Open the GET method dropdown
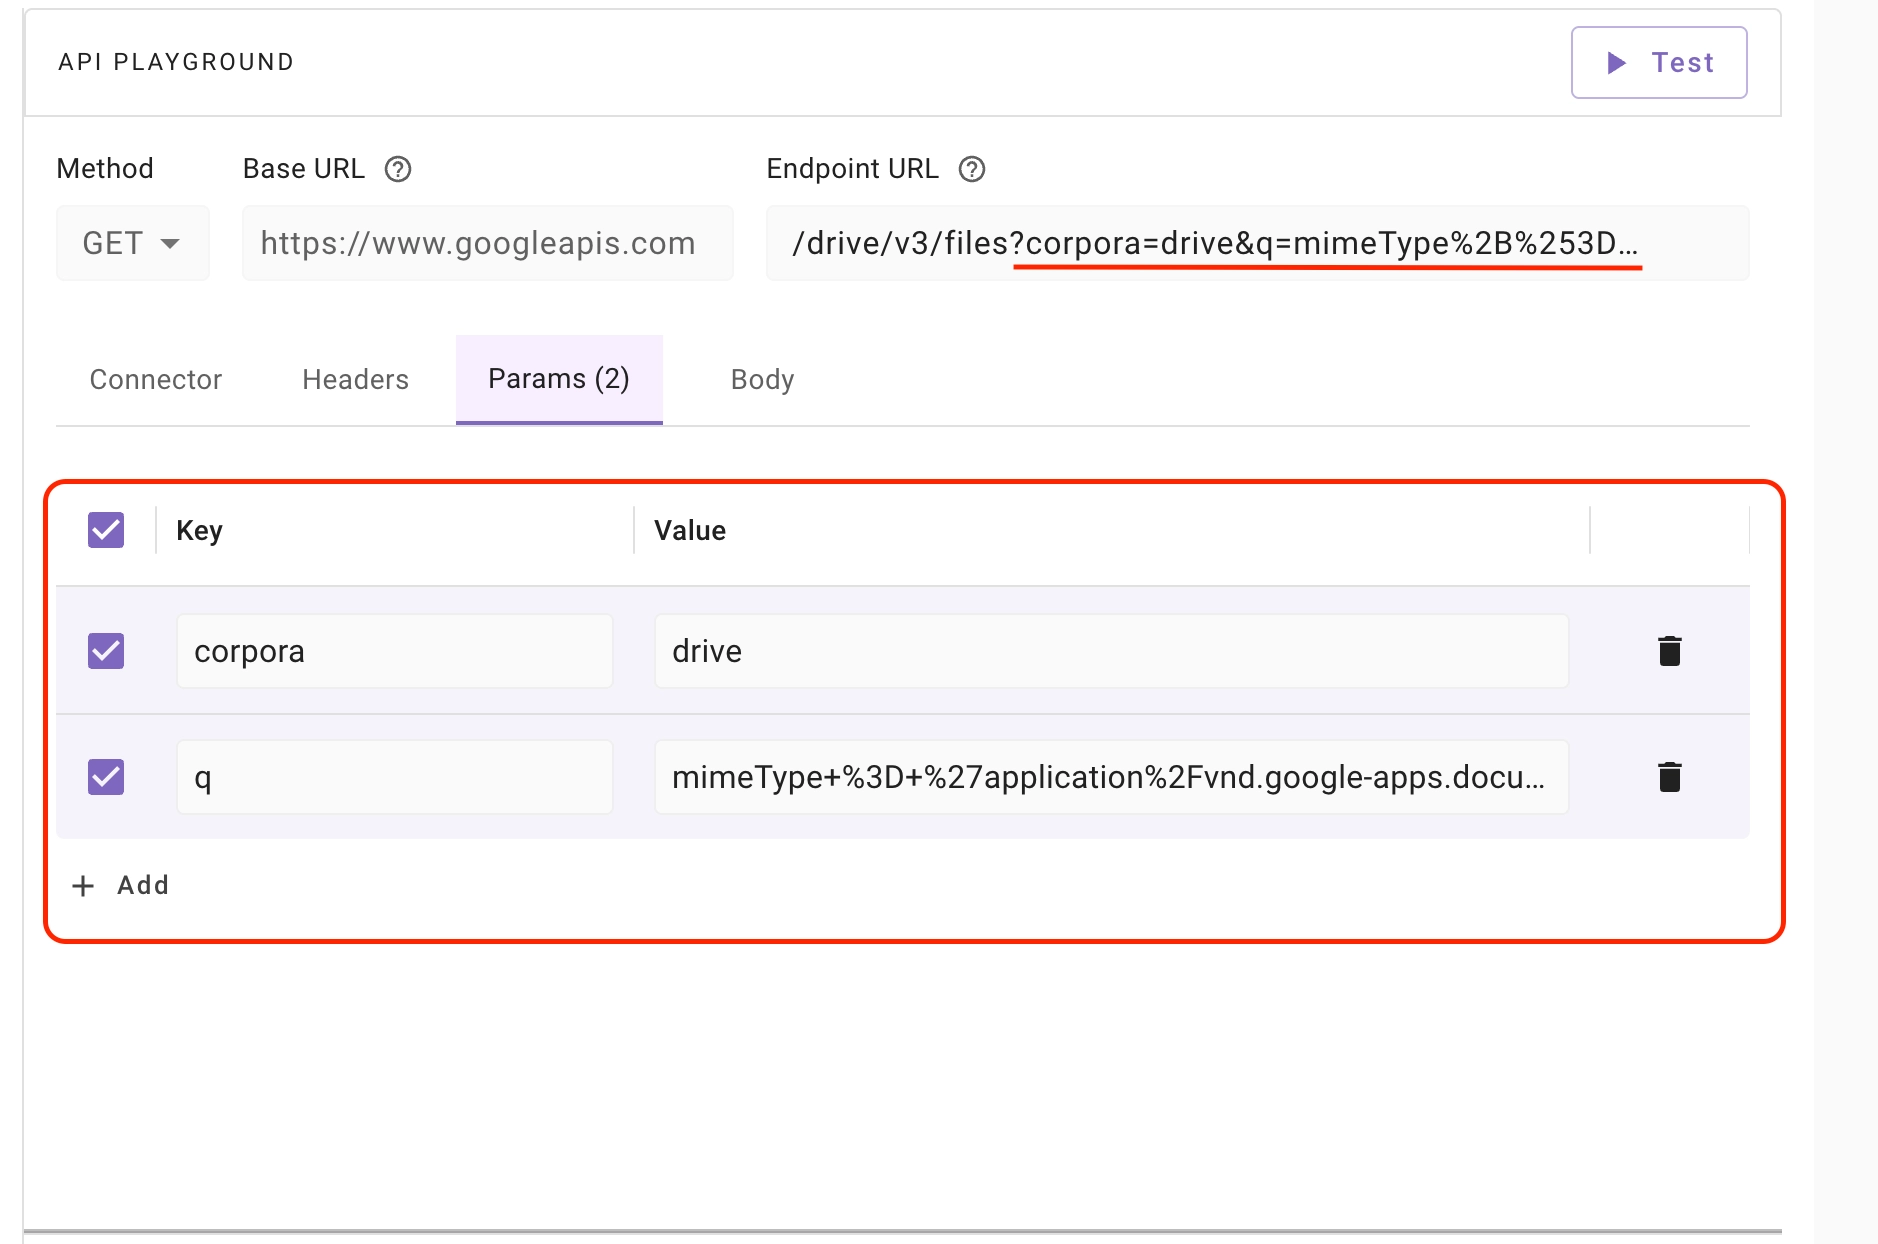 click(x=132, y=243)
